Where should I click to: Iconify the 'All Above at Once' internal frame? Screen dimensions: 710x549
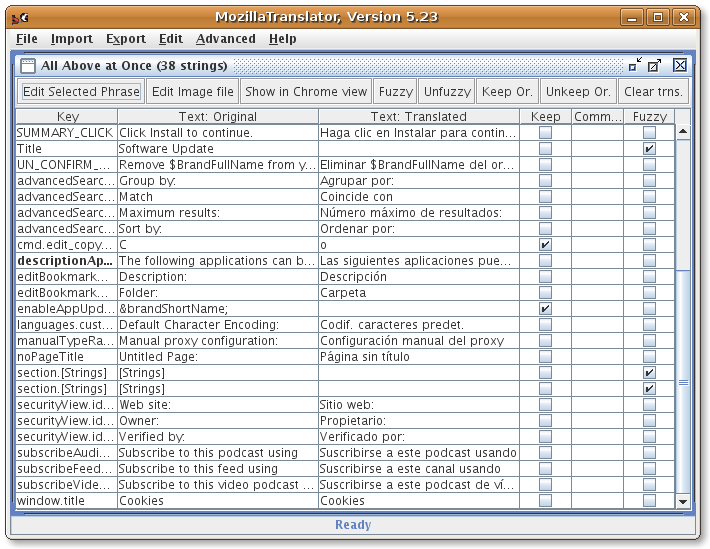point(636,65)
